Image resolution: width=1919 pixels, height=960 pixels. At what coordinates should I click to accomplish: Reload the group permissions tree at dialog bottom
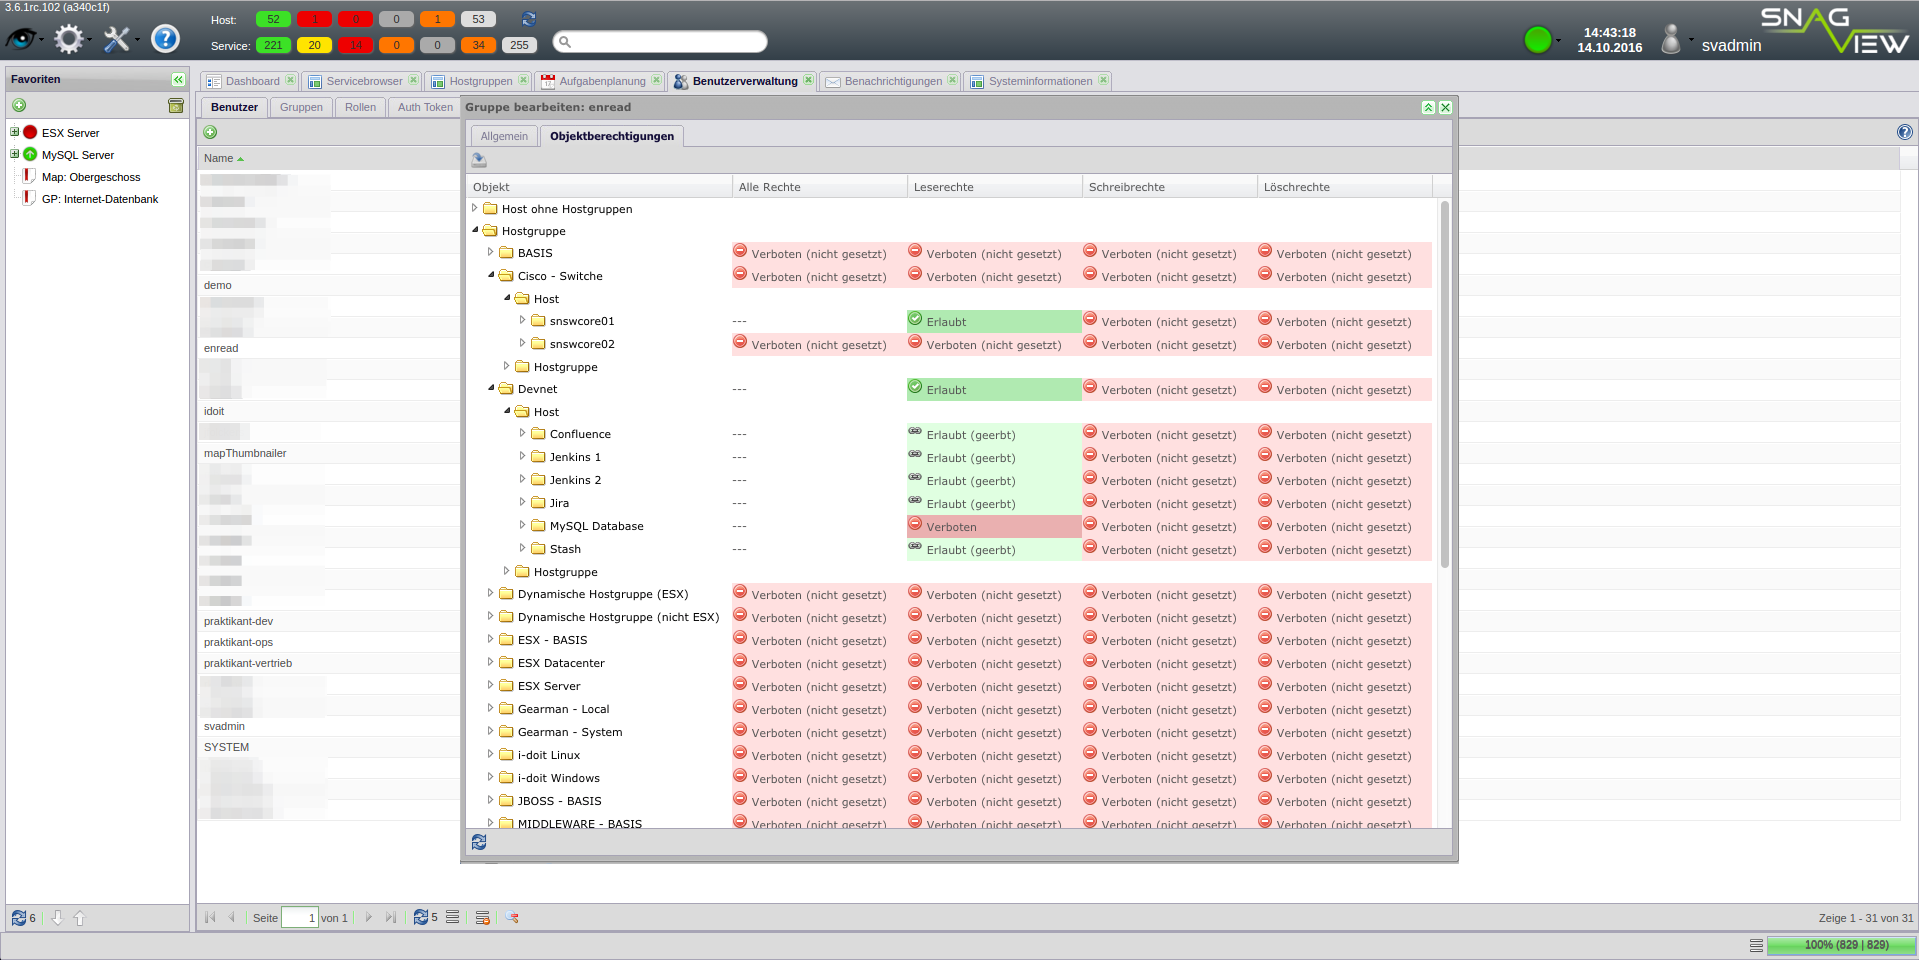coord(479,842)
